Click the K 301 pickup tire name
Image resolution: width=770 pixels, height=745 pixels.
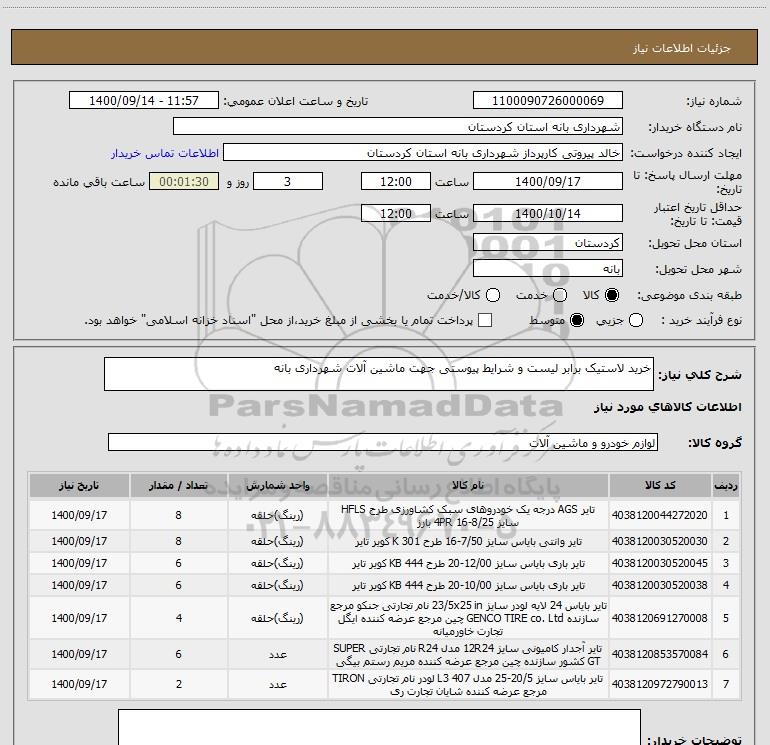point(468,541)
